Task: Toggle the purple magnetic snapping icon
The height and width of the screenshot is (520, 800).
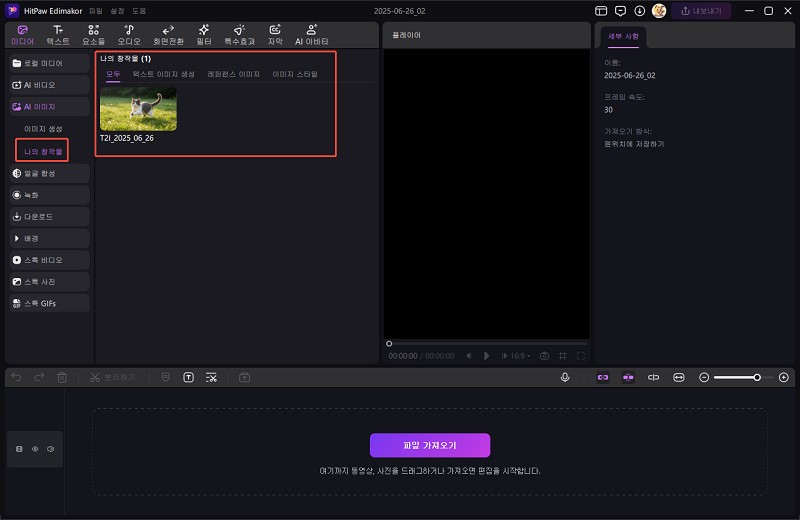Action: coord(628,377)
